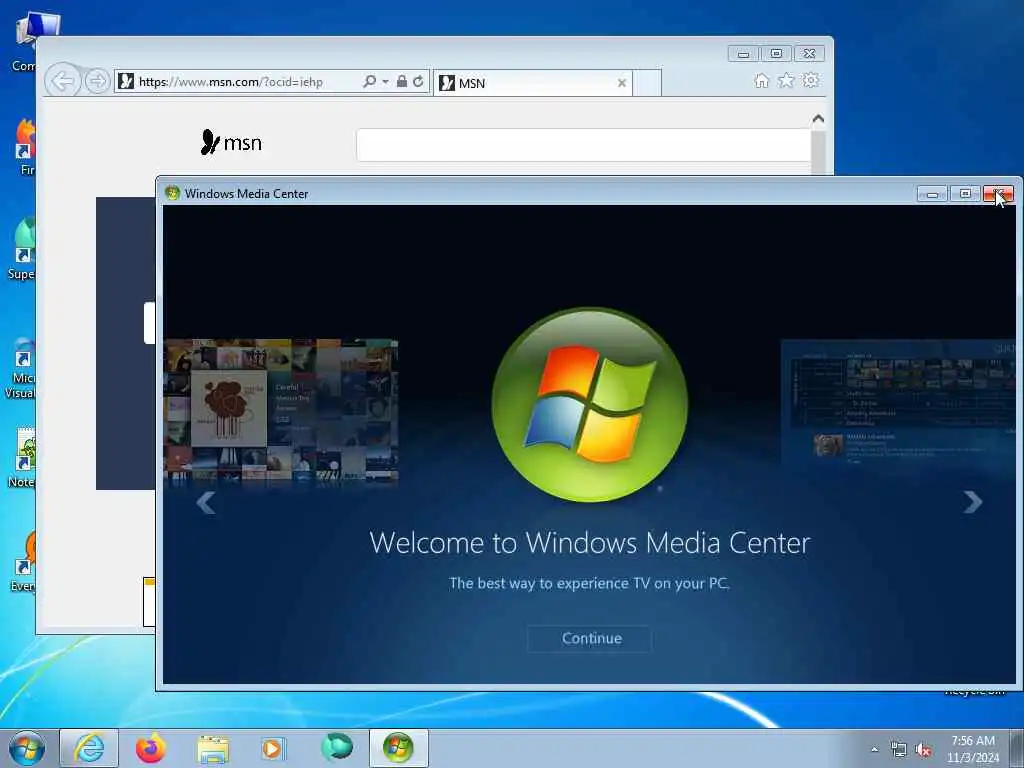Click Windows Media Center taskbar button

point(398,748)
